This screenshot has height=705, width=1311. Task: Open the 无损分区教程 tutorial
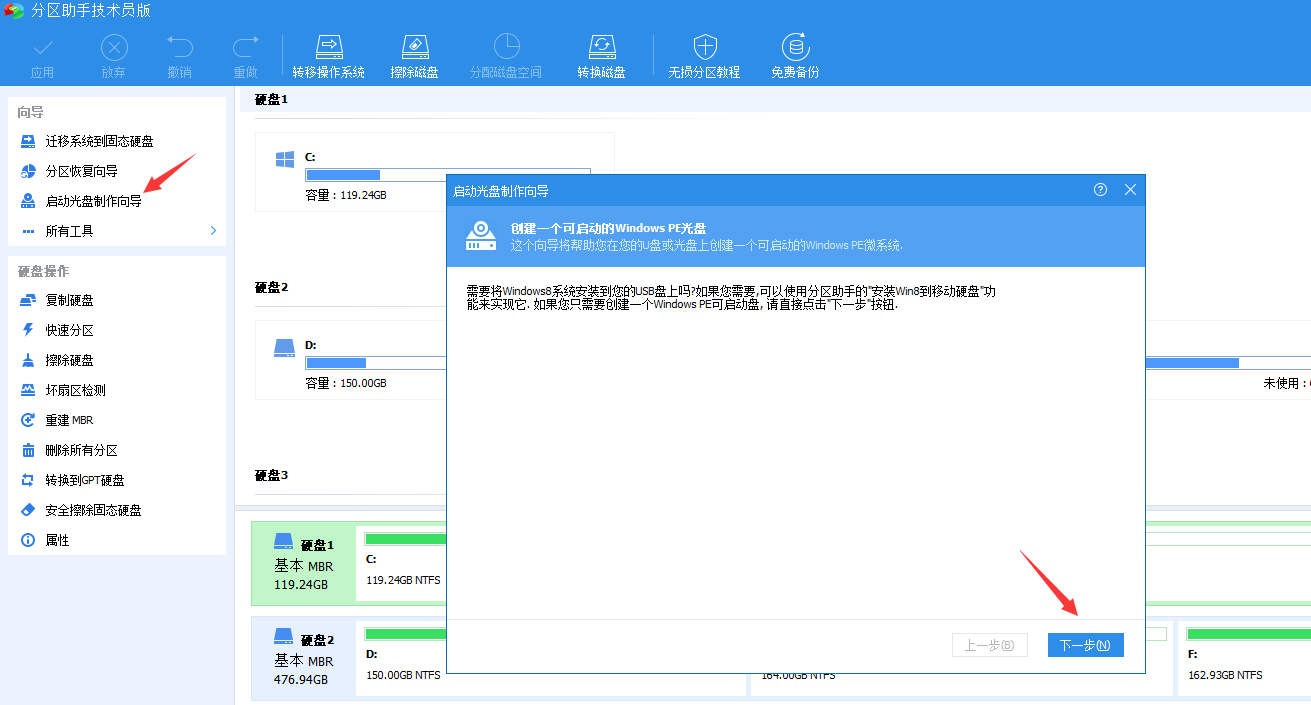704,55
